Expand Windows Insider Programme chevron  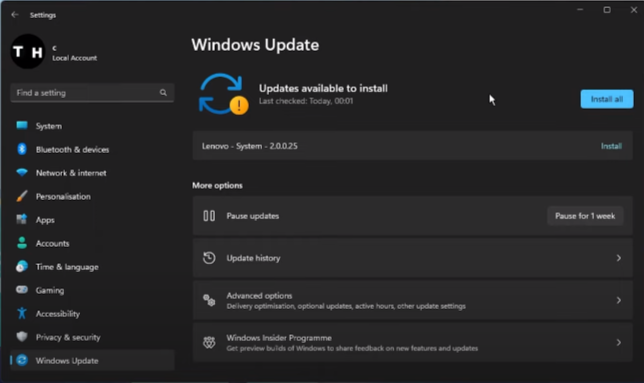[619, 342]
